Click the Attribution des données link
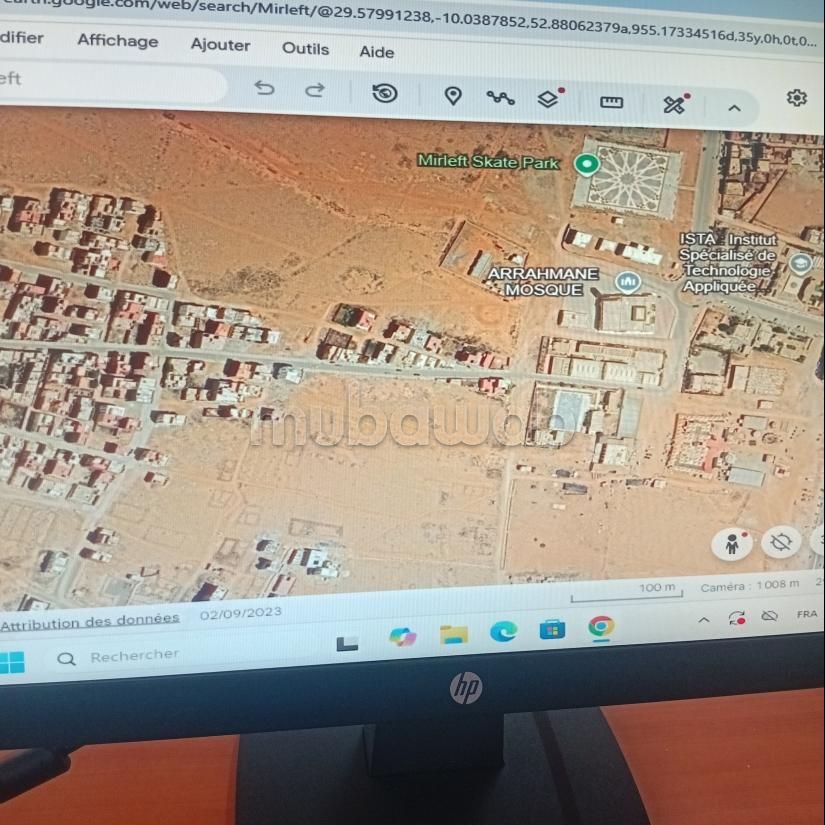 click(90, 620)
